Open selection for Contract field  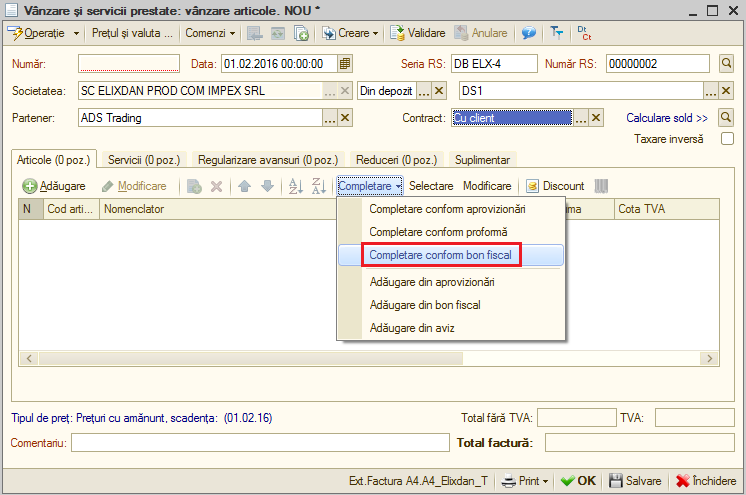[580, 118]
